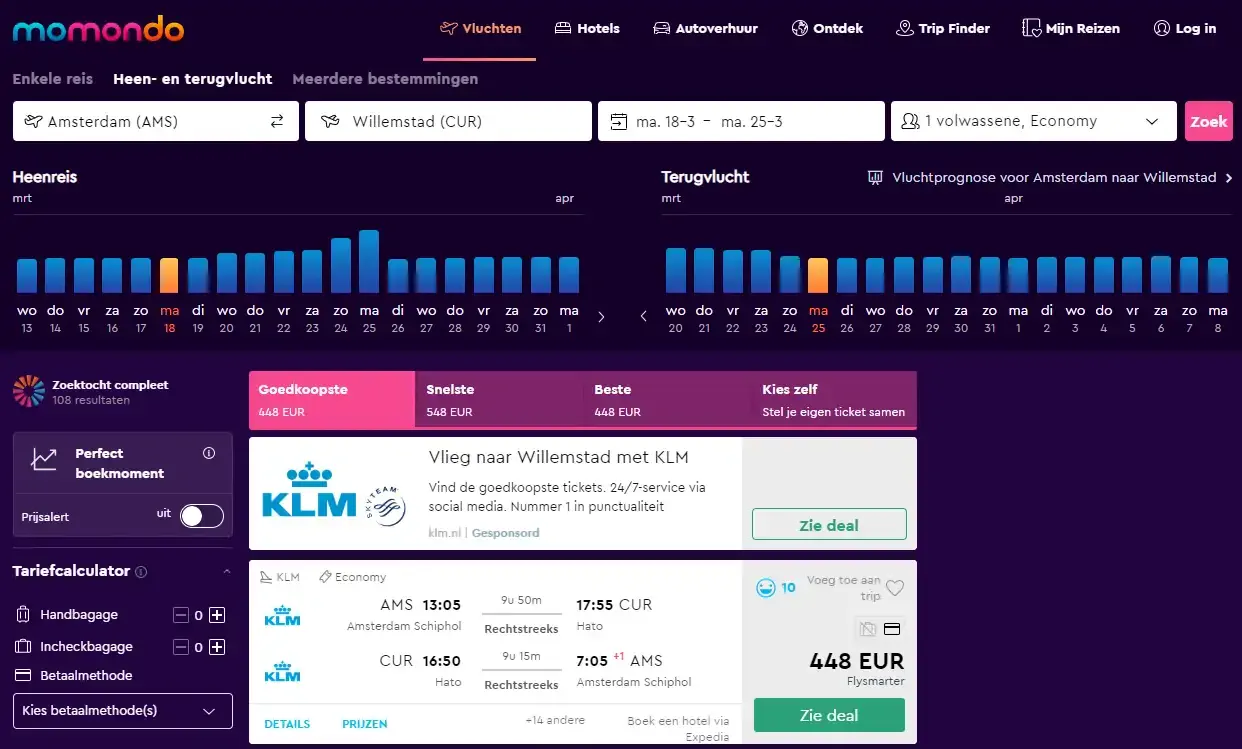Decrease Handbagage count

click(181, 615)
